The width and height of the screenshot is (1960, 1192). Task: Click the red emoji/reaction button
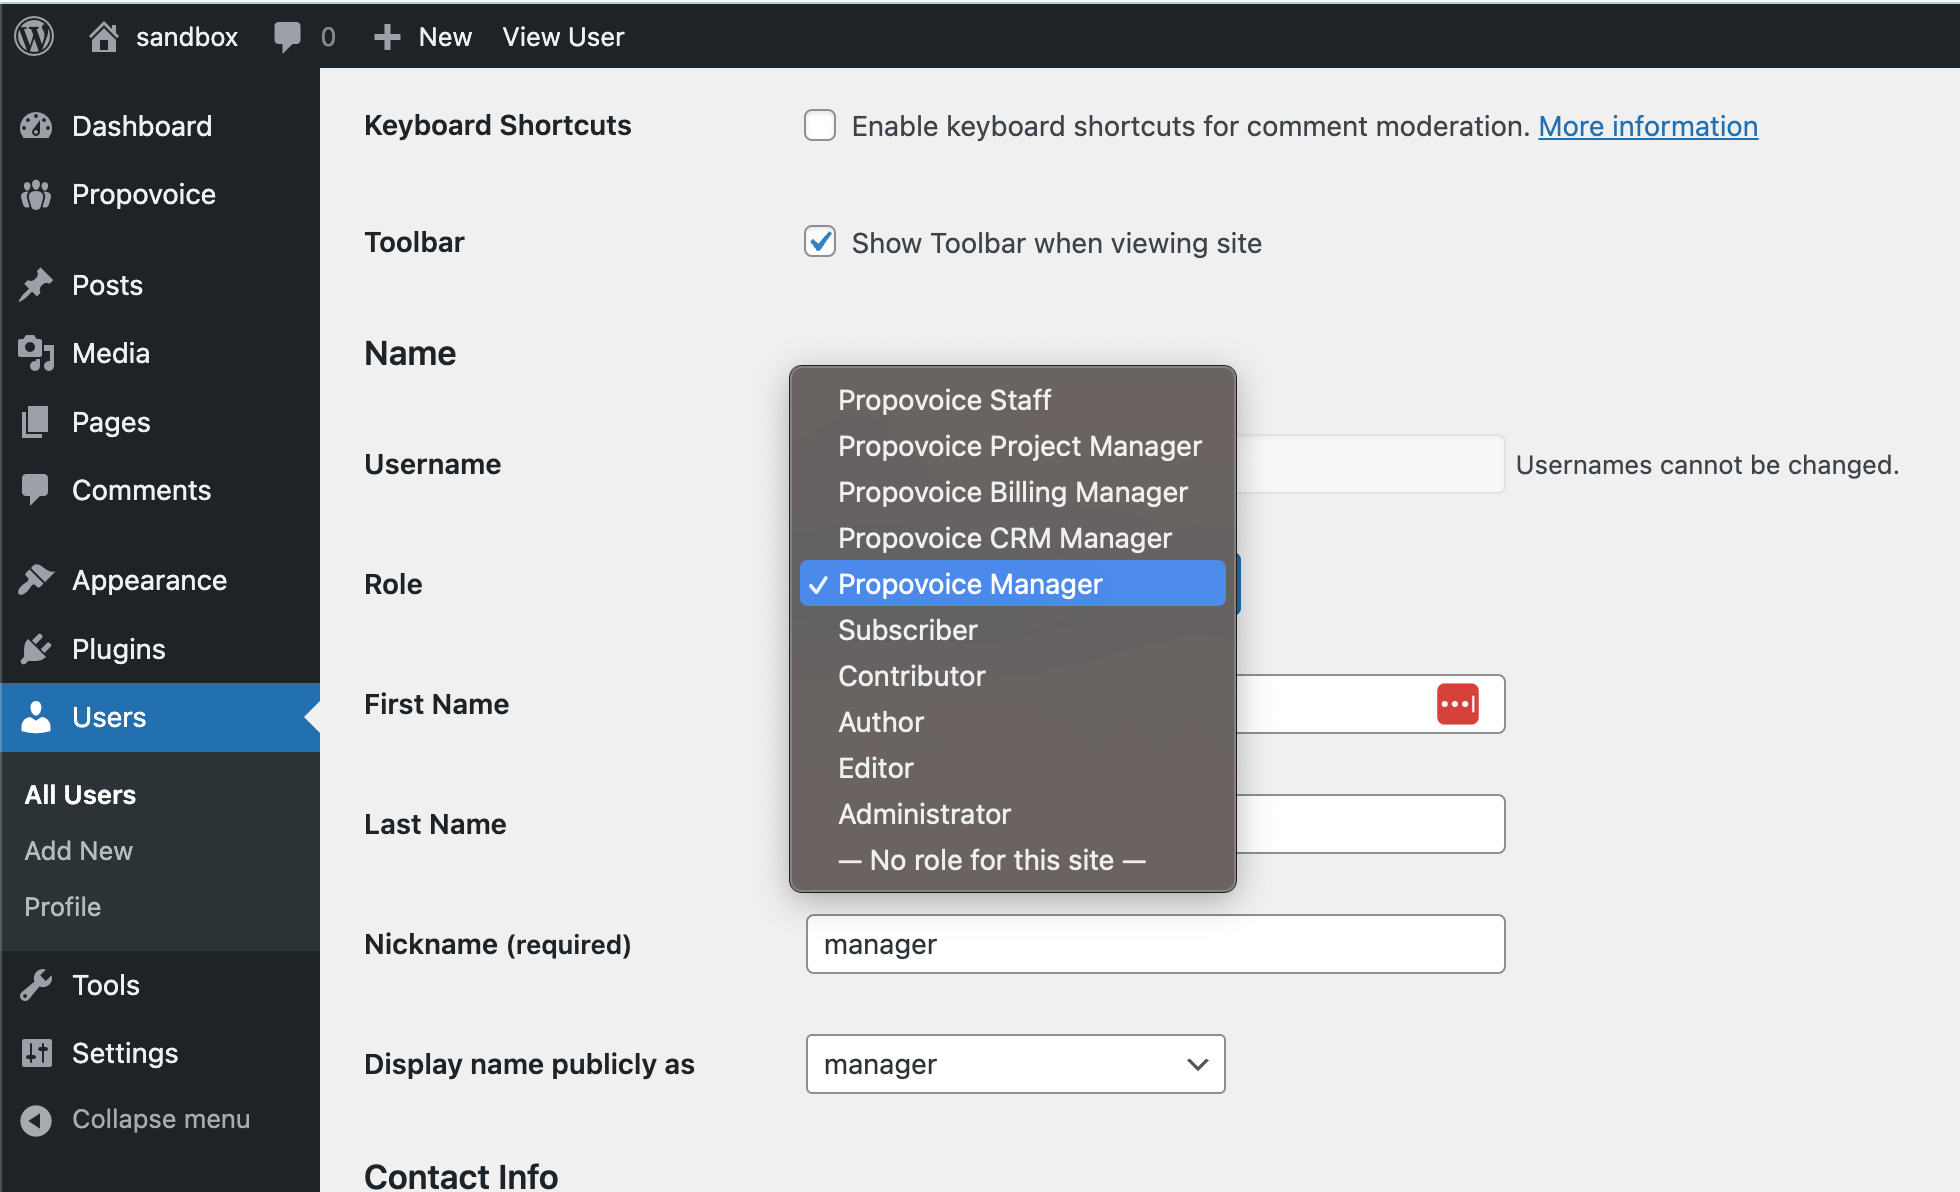tap(1457, 705)
